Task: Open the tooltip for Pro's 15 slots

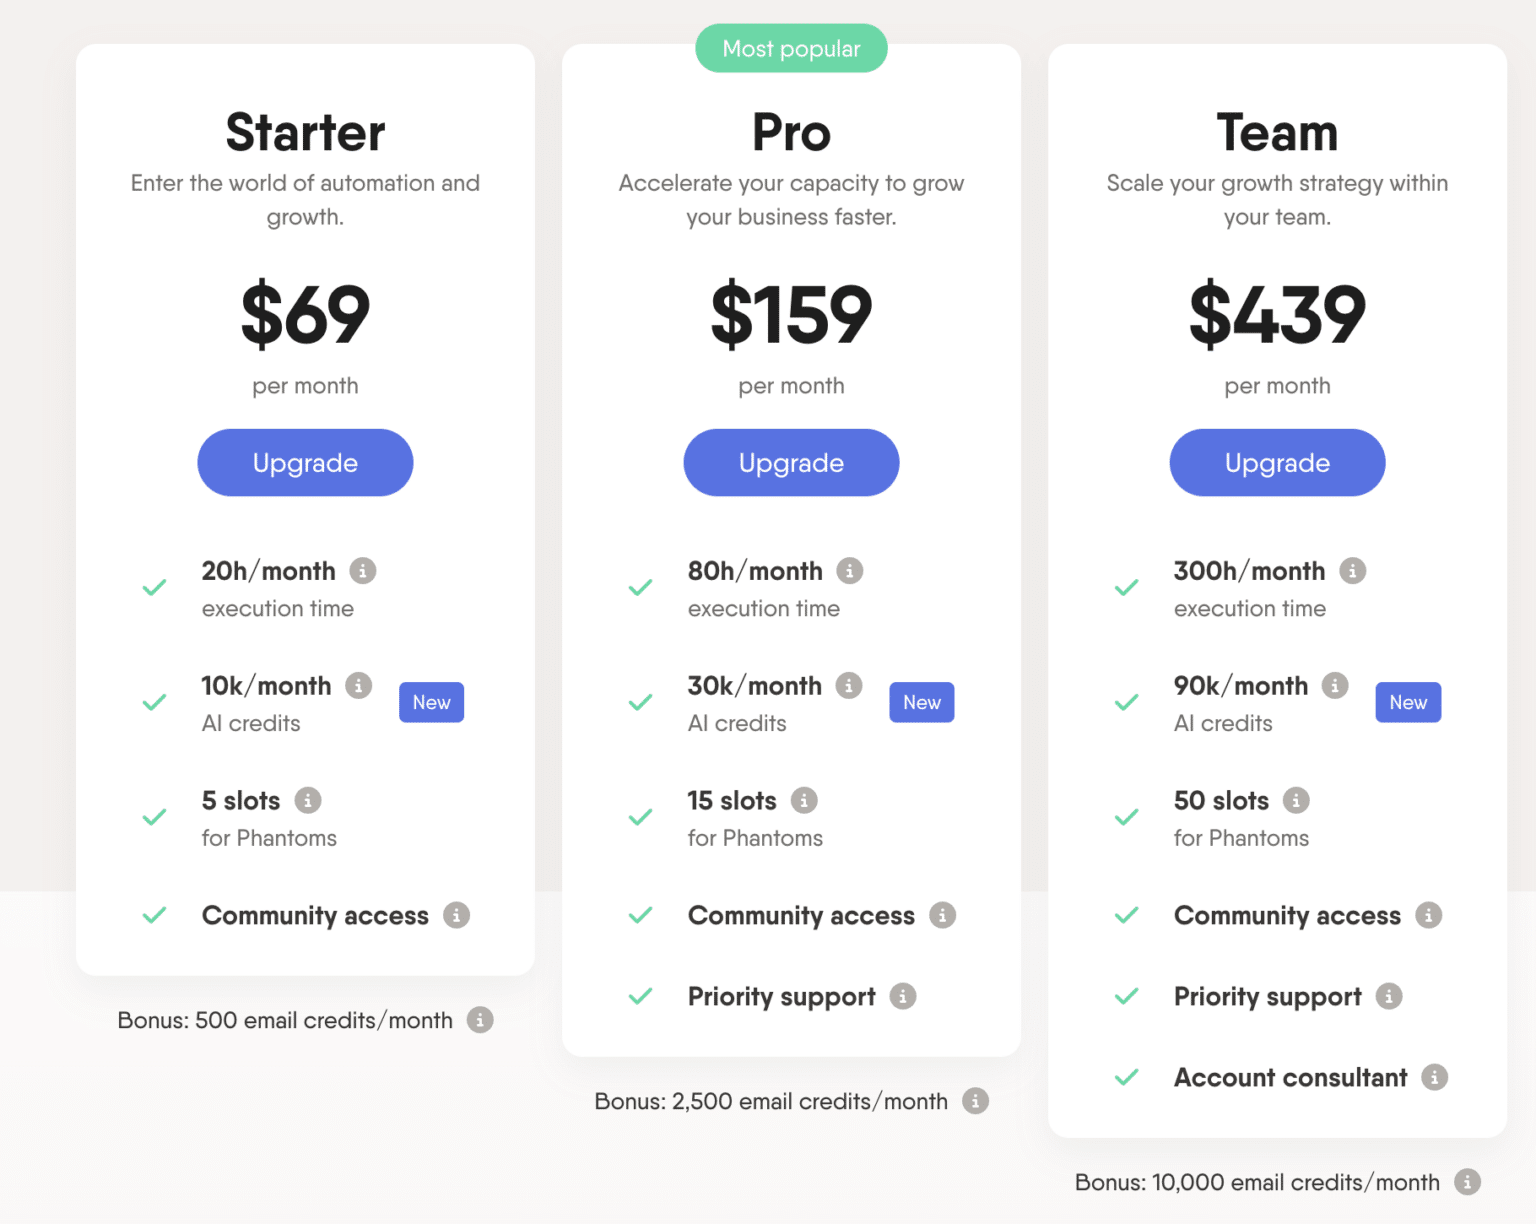Action: click(803, 800)
